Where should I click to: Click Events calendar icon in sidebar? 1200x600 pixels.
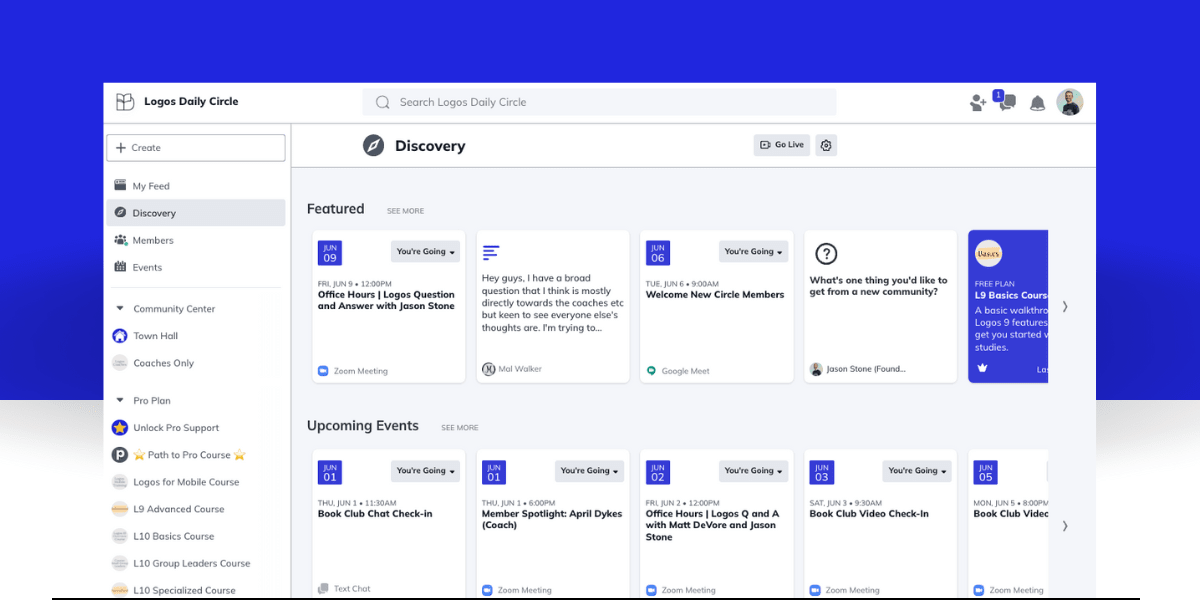click(120, 267)
